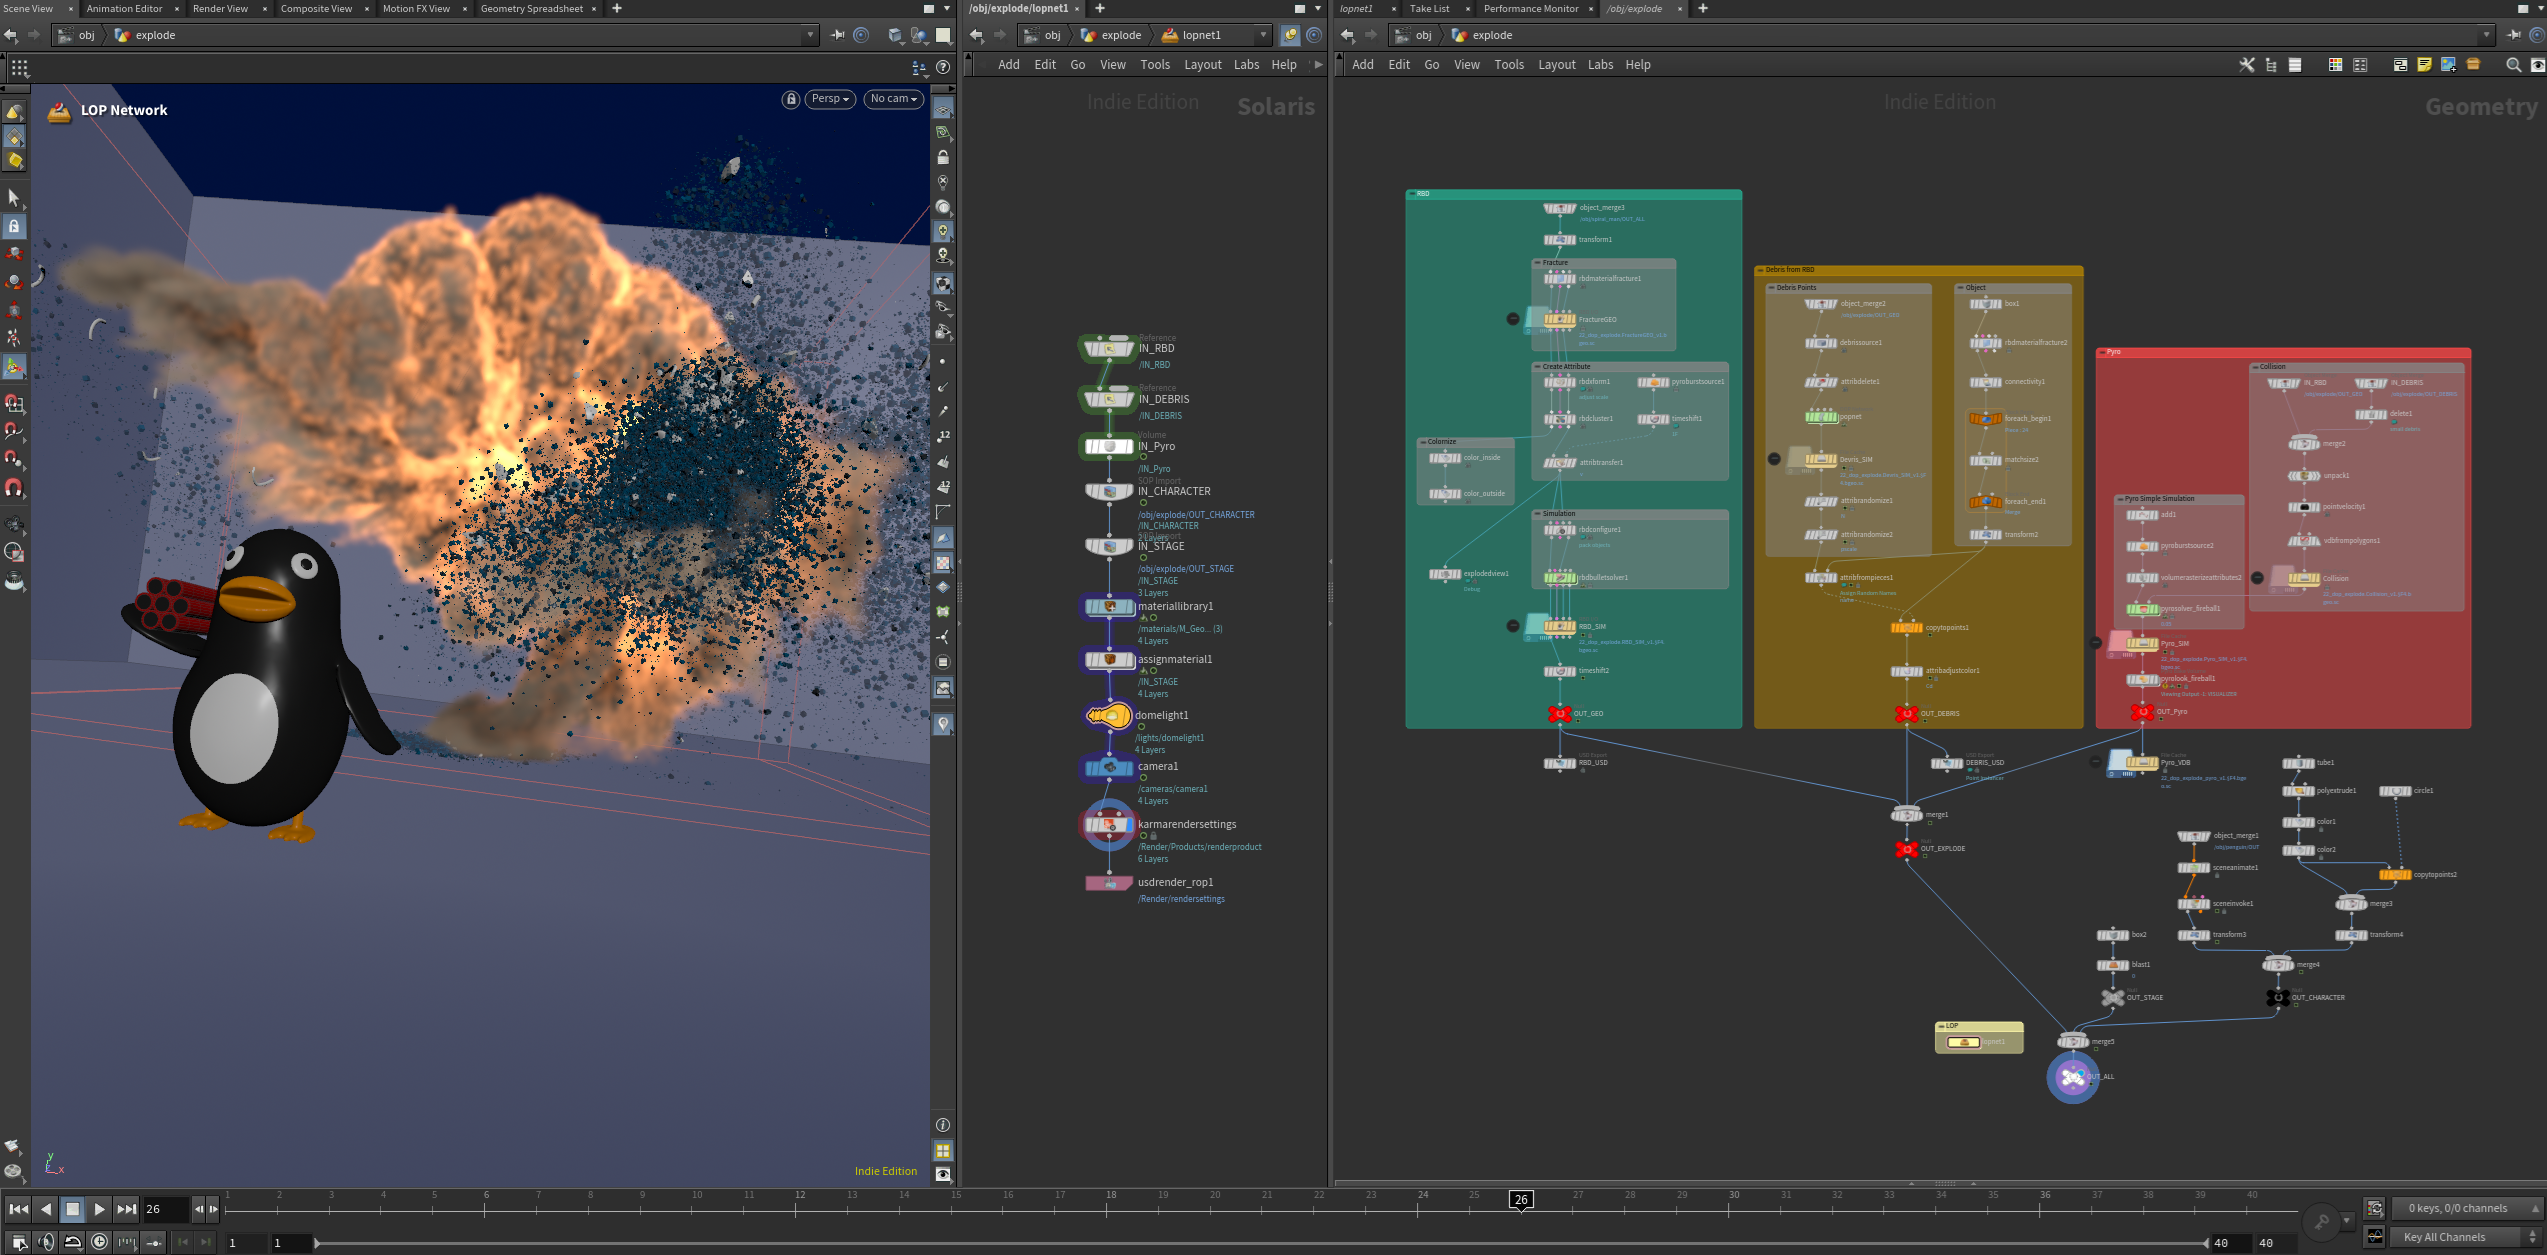
Task: Click the usdrender_rop1 node
Action: [x=1109, y=883]
